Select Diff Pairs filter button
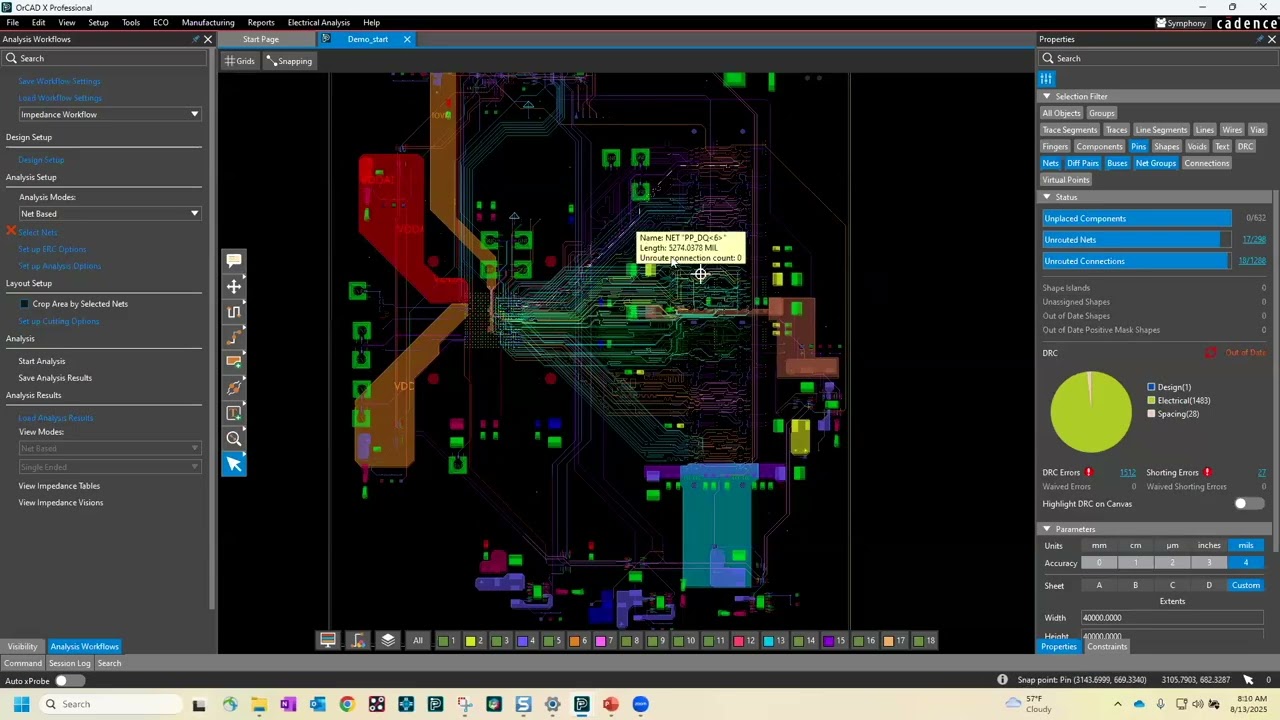The image size is (1280, 720). click(x=1083, y=163)
